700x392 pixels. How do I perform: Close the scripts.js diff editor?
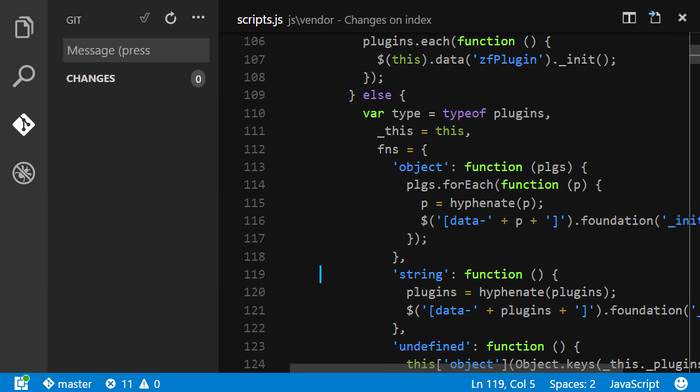[x=682, y=18]
